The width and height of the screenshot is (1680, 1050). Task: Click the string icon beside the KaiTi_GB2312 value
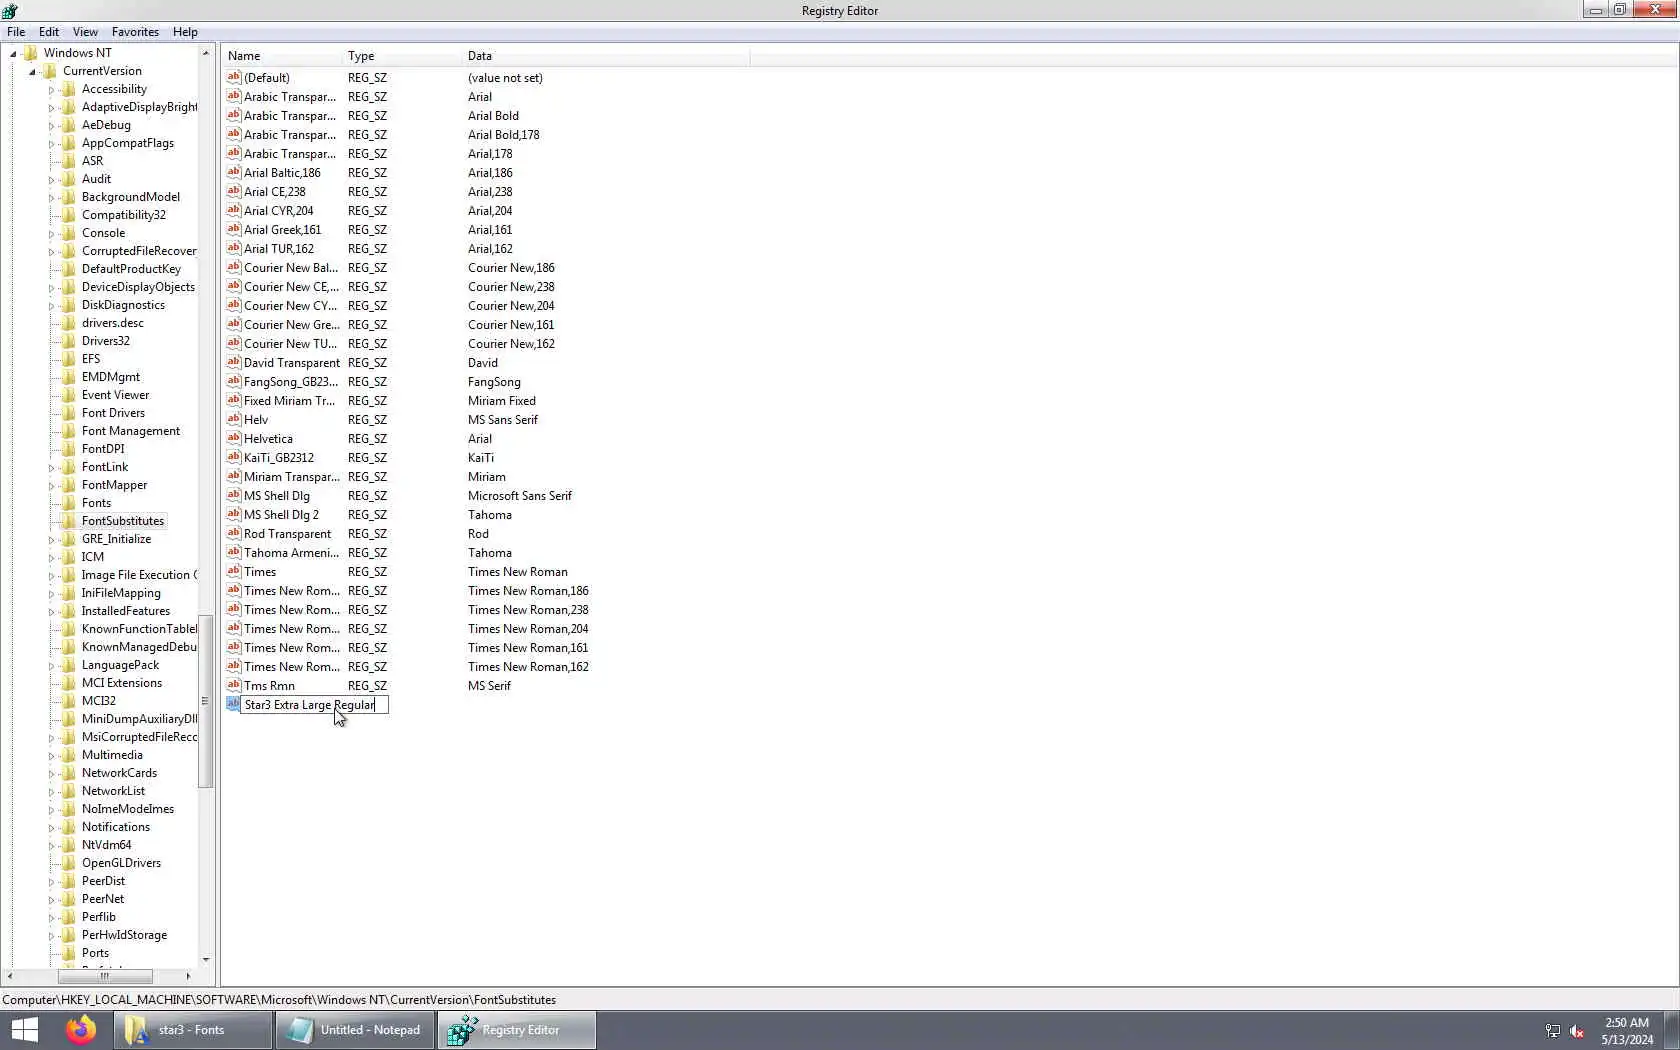click(233, 457)
